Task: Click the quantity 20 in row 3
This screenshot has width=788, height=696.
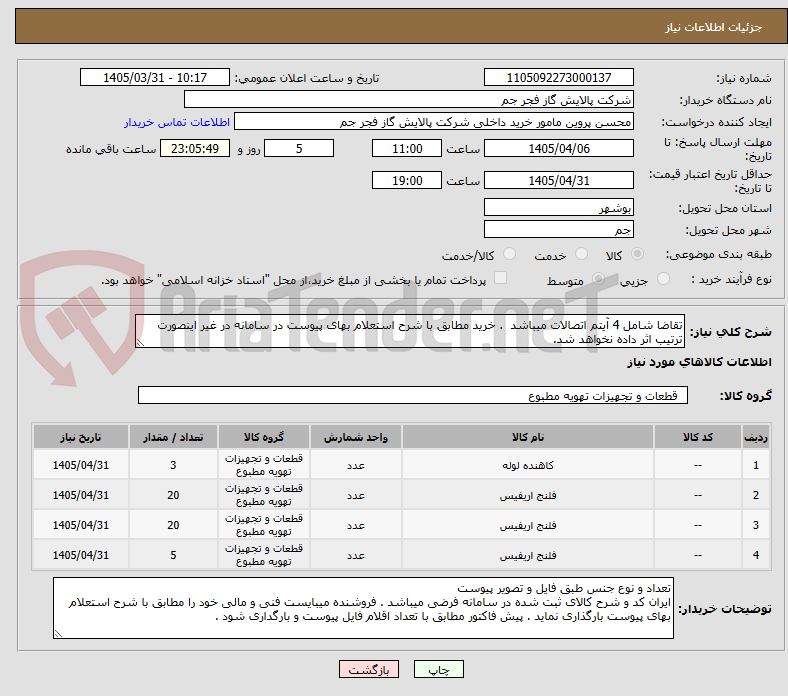Action: 173,525
